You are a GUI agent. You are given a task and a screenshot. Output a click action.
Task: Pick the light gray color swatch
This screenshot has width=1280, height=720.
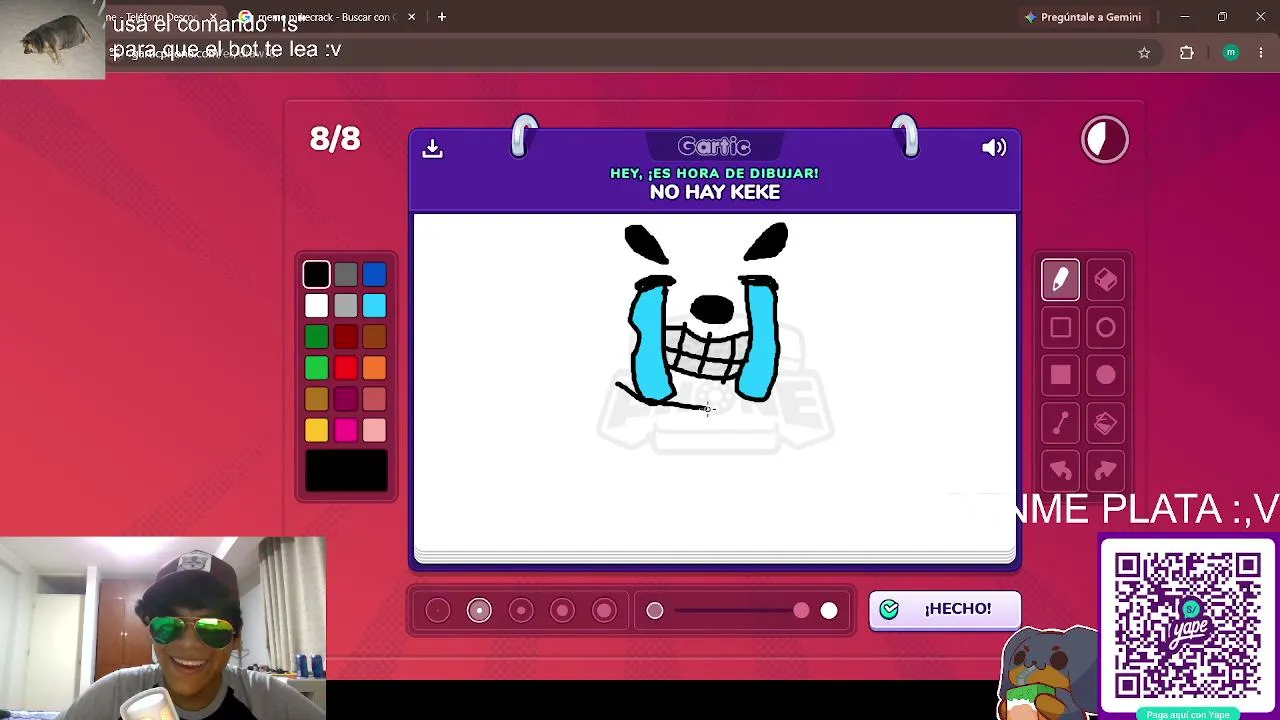[x=345, y=305]
